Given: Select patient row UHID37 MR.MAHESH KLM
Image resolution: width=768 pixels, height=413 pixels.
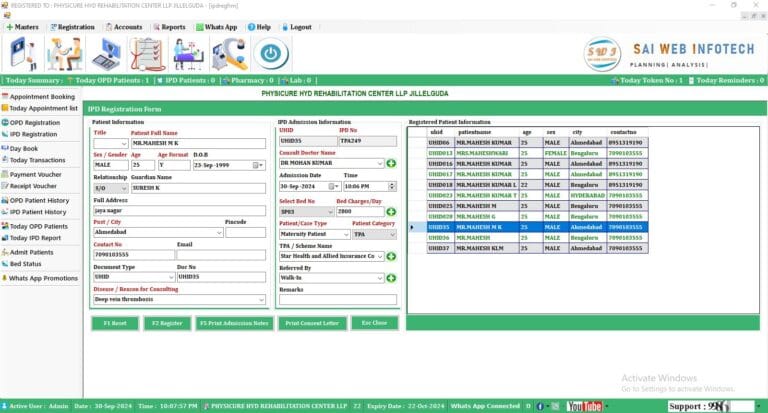Looking at the screenshot, I should tap(537, 248).
